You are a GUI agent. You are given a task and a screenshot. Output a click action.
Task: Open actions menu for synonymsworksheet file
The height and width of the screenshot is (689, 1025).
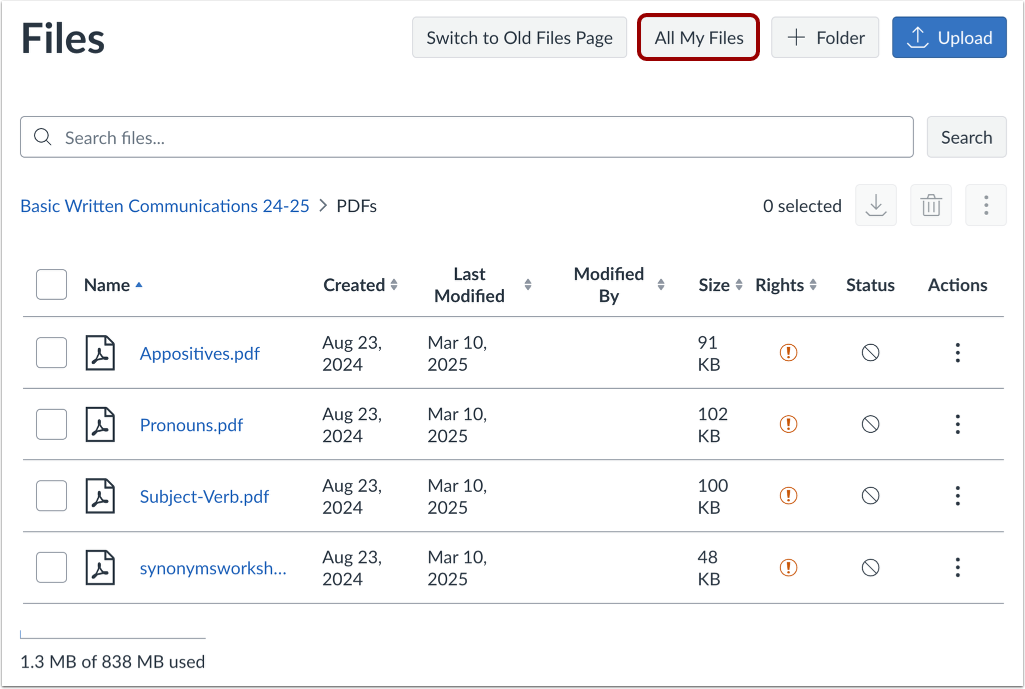957,568
